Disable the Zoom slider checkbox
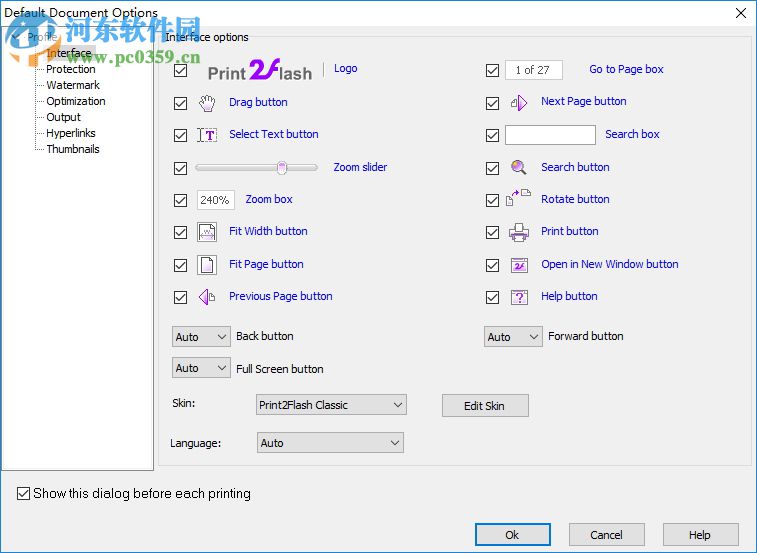Screen dimensions: 757x553 181,168
